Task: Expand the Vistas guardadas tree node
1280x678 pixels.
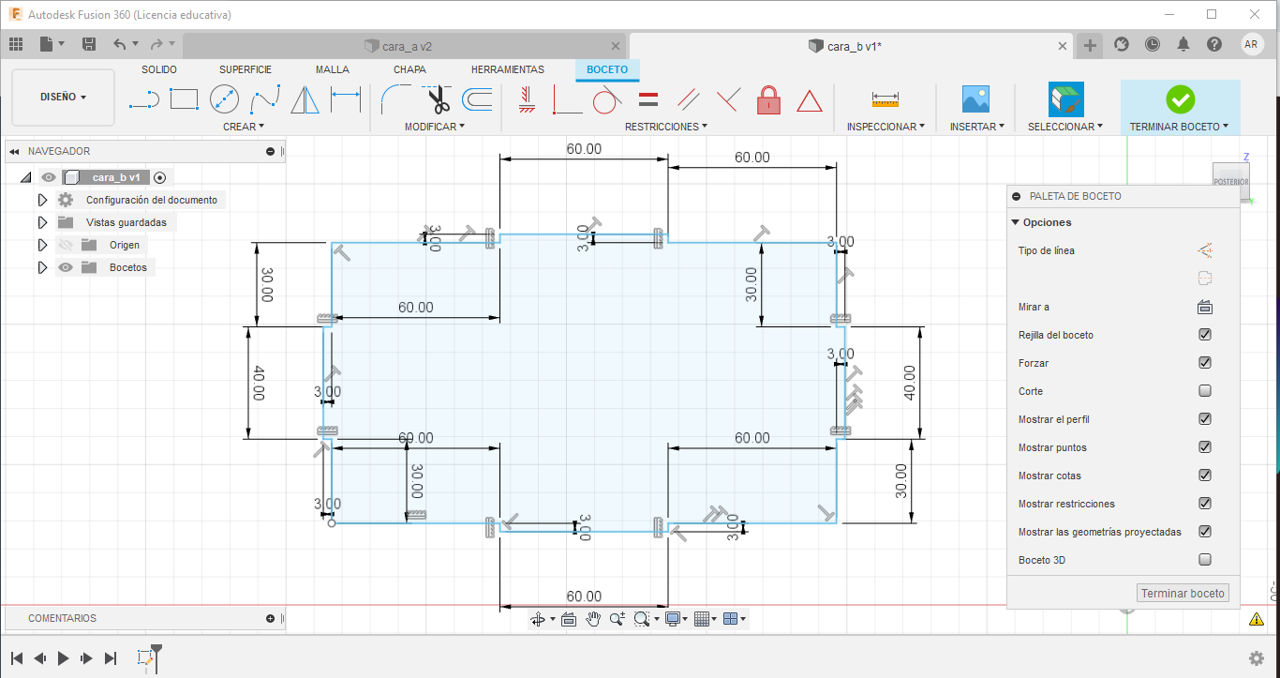Action: (42, 222)
